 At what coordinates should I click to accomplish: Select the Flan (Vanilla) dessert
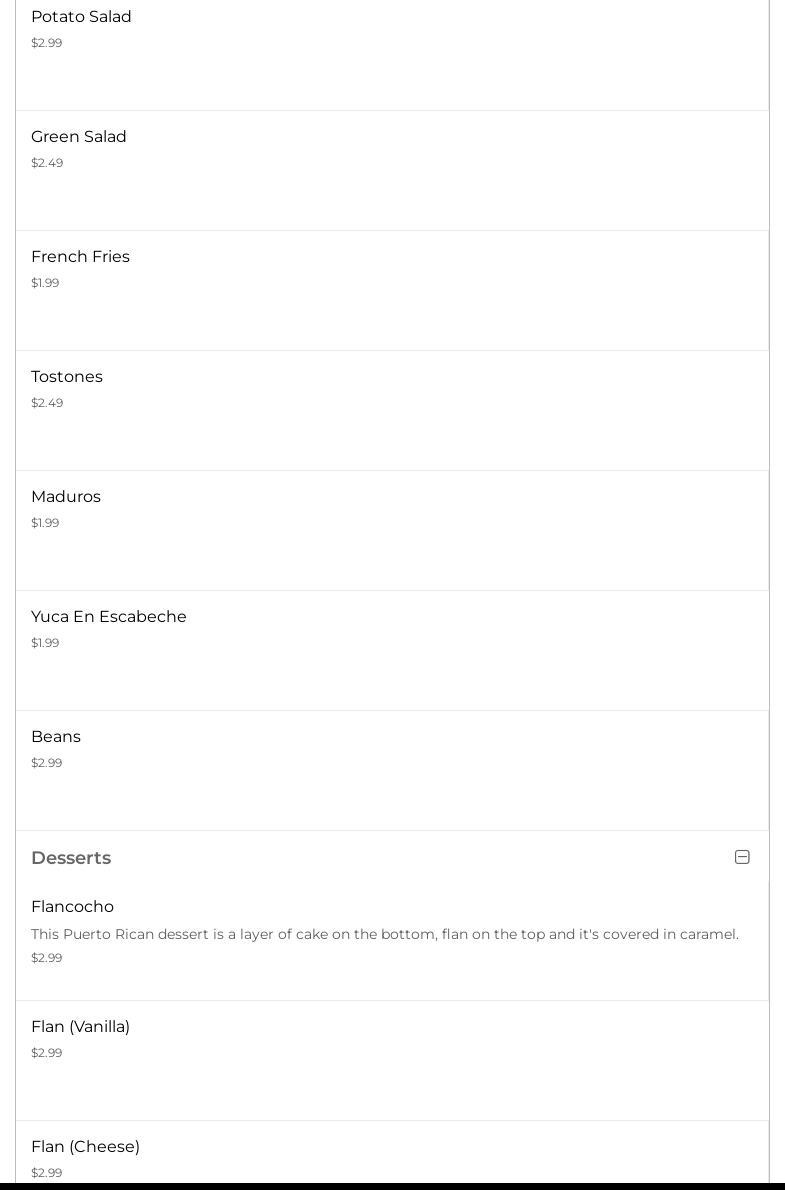[x=80, y=1027]
